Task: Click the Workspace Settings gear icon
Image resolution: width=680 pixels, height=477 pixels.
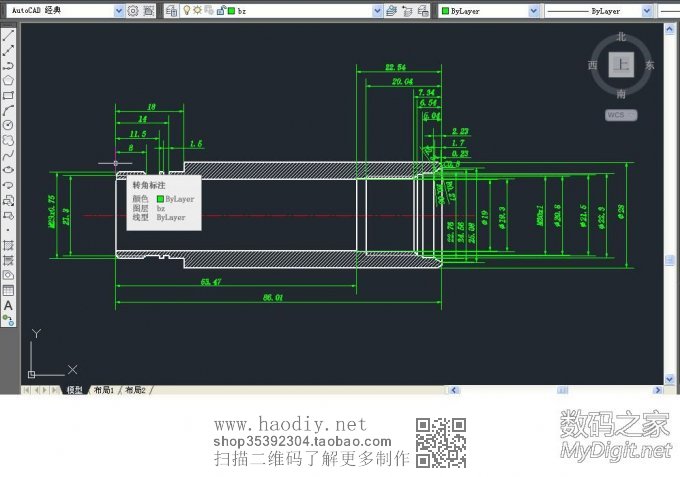Action: click(x=134, y=10)
